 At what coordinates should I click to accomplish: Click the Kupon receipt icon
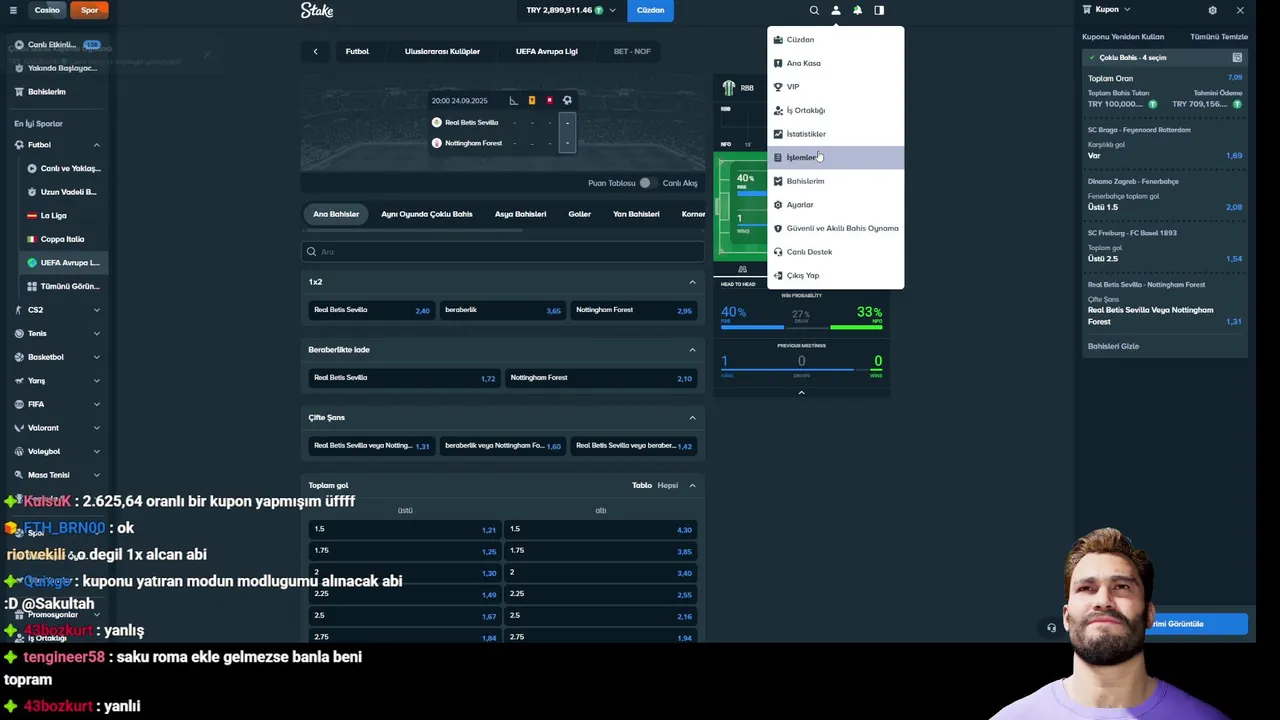(1088, 10)
